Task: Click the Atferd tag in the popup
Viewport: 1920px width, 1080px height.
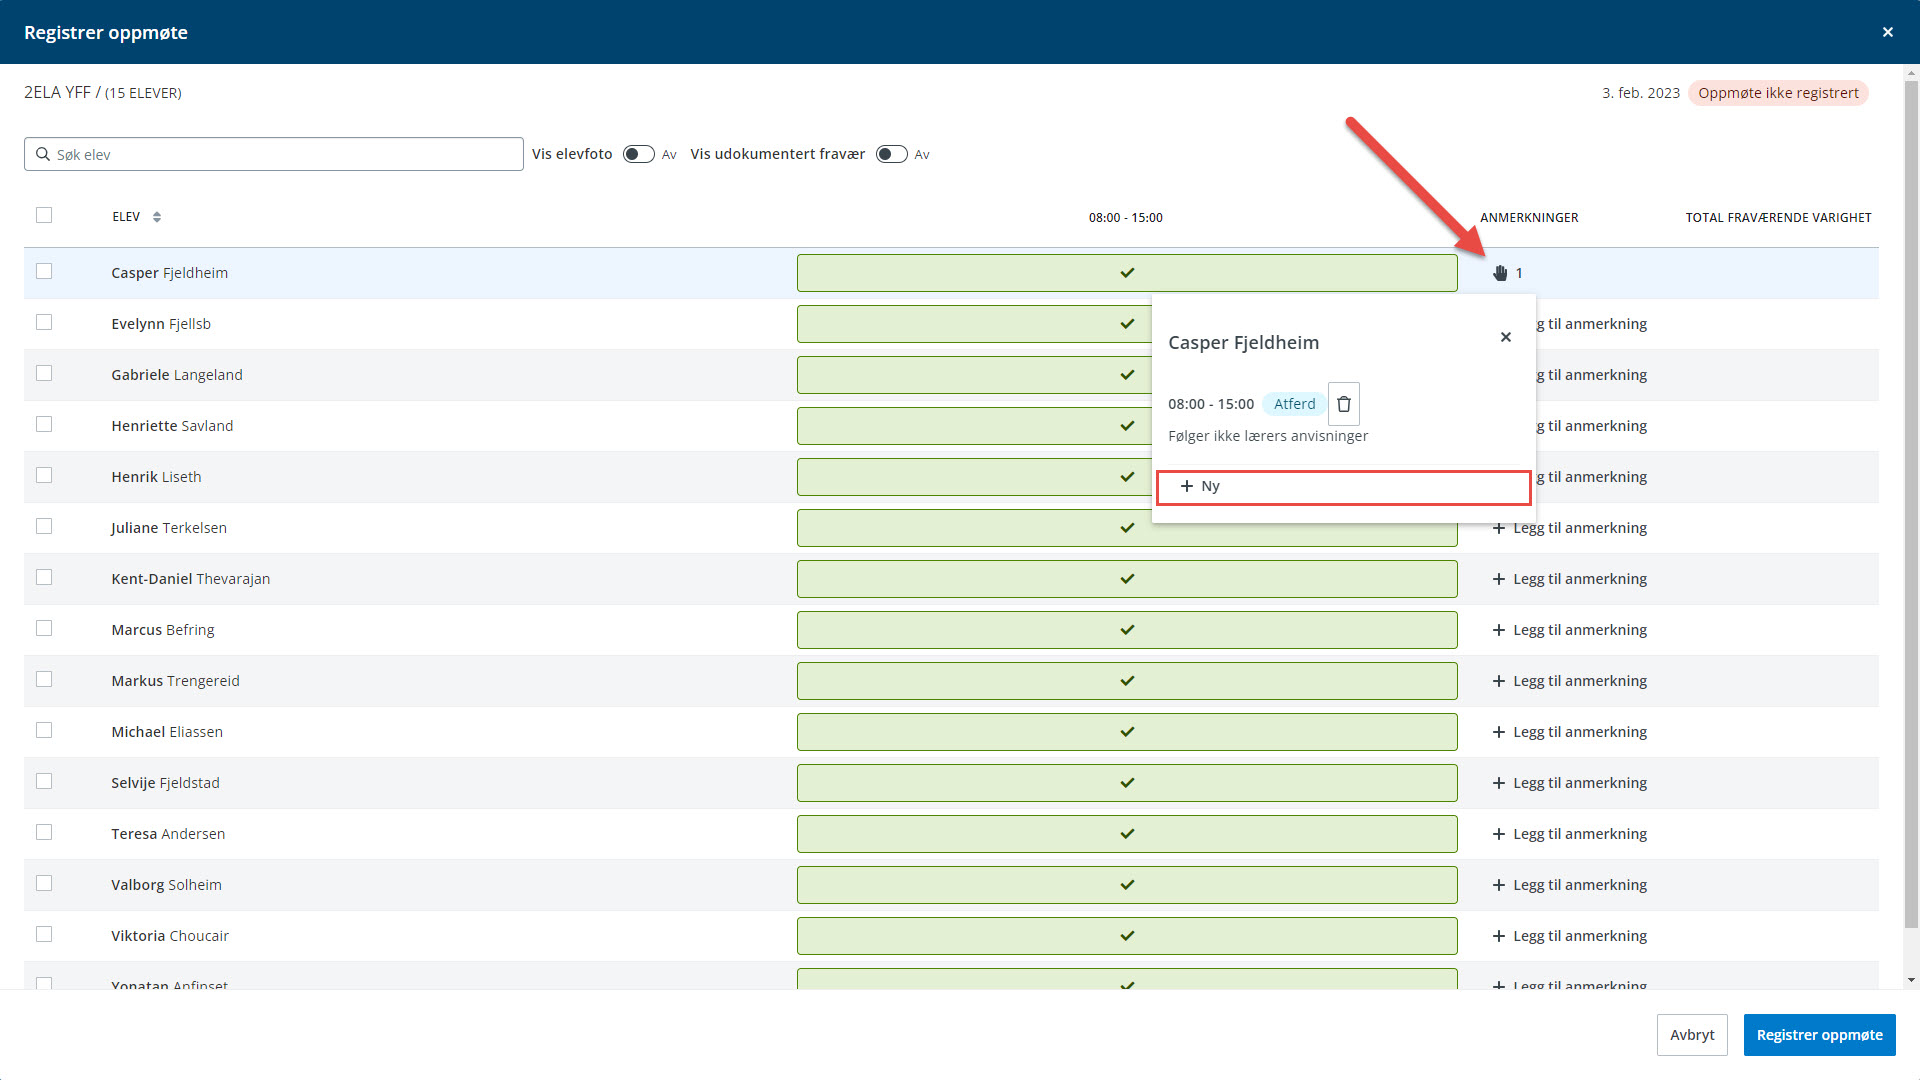Action: [x=1294, y=404]
